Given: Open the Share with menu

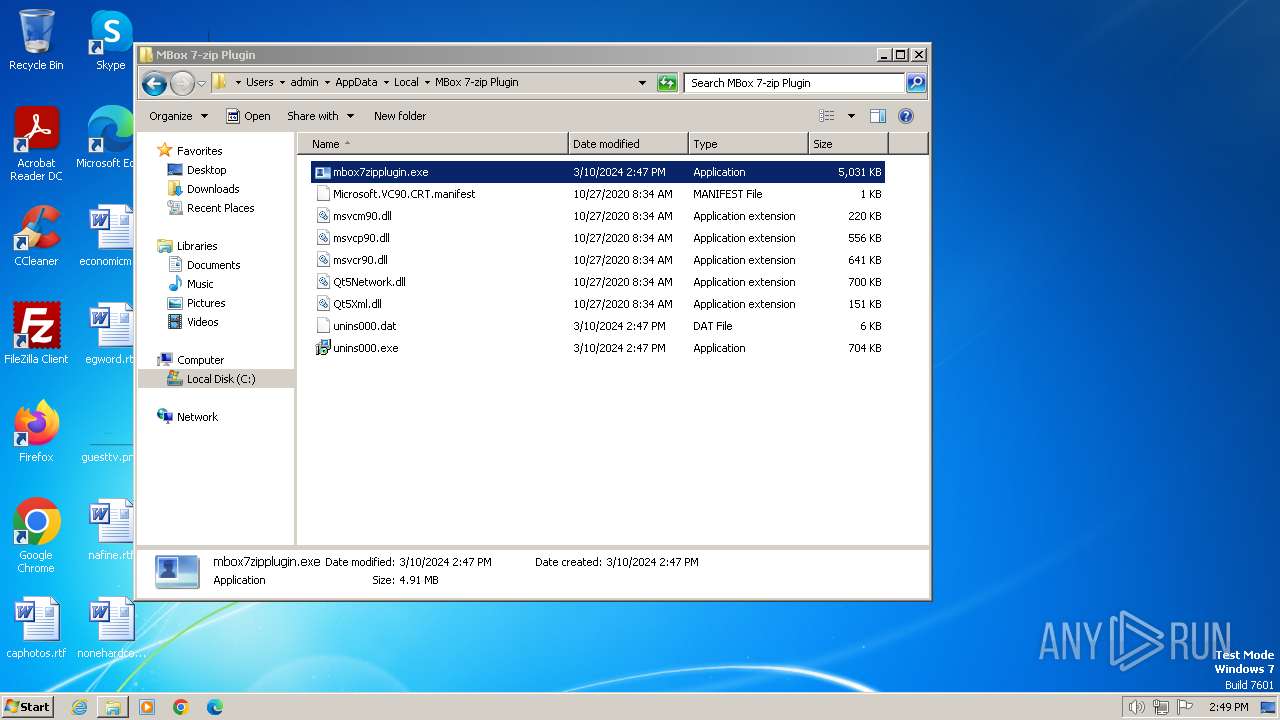Looking at the screenshot, I should pyautogui.click(x=320, y=116).
